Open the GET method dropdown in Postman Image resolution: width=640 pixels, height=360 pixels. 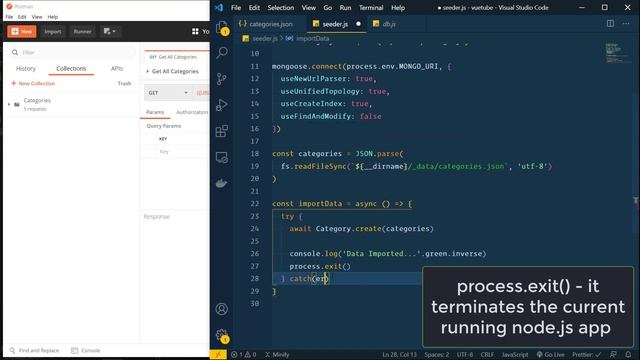168,93
